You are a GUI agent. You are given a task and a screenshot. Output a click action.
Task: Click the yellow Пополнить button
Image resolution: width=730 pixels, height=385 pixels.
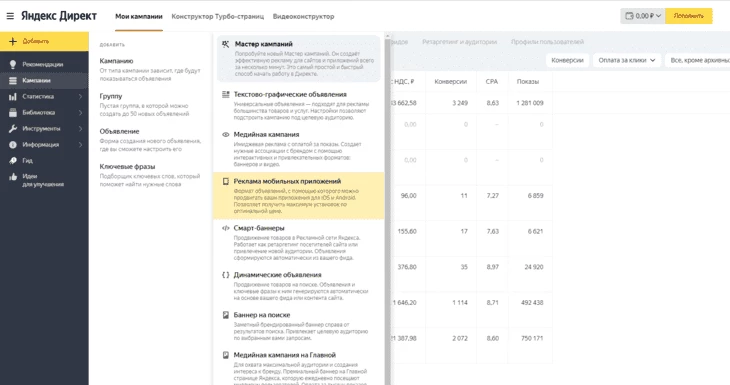pos(689,16)
